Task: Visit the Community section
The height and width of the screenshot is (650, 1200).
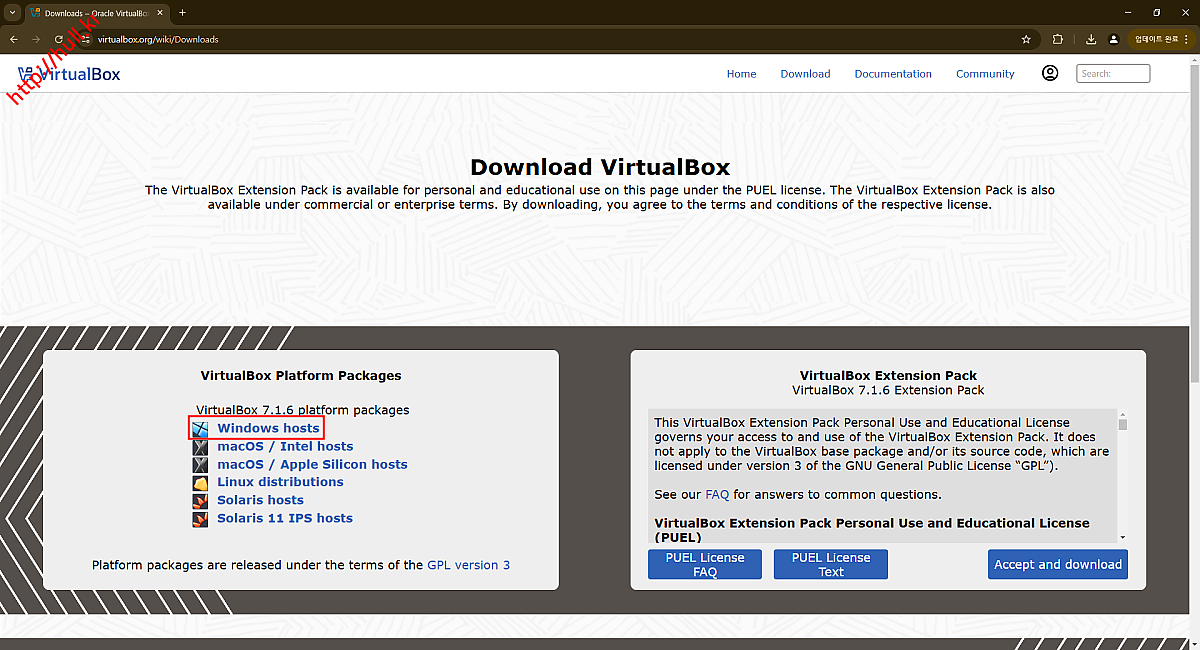Action: coord(985,74)
